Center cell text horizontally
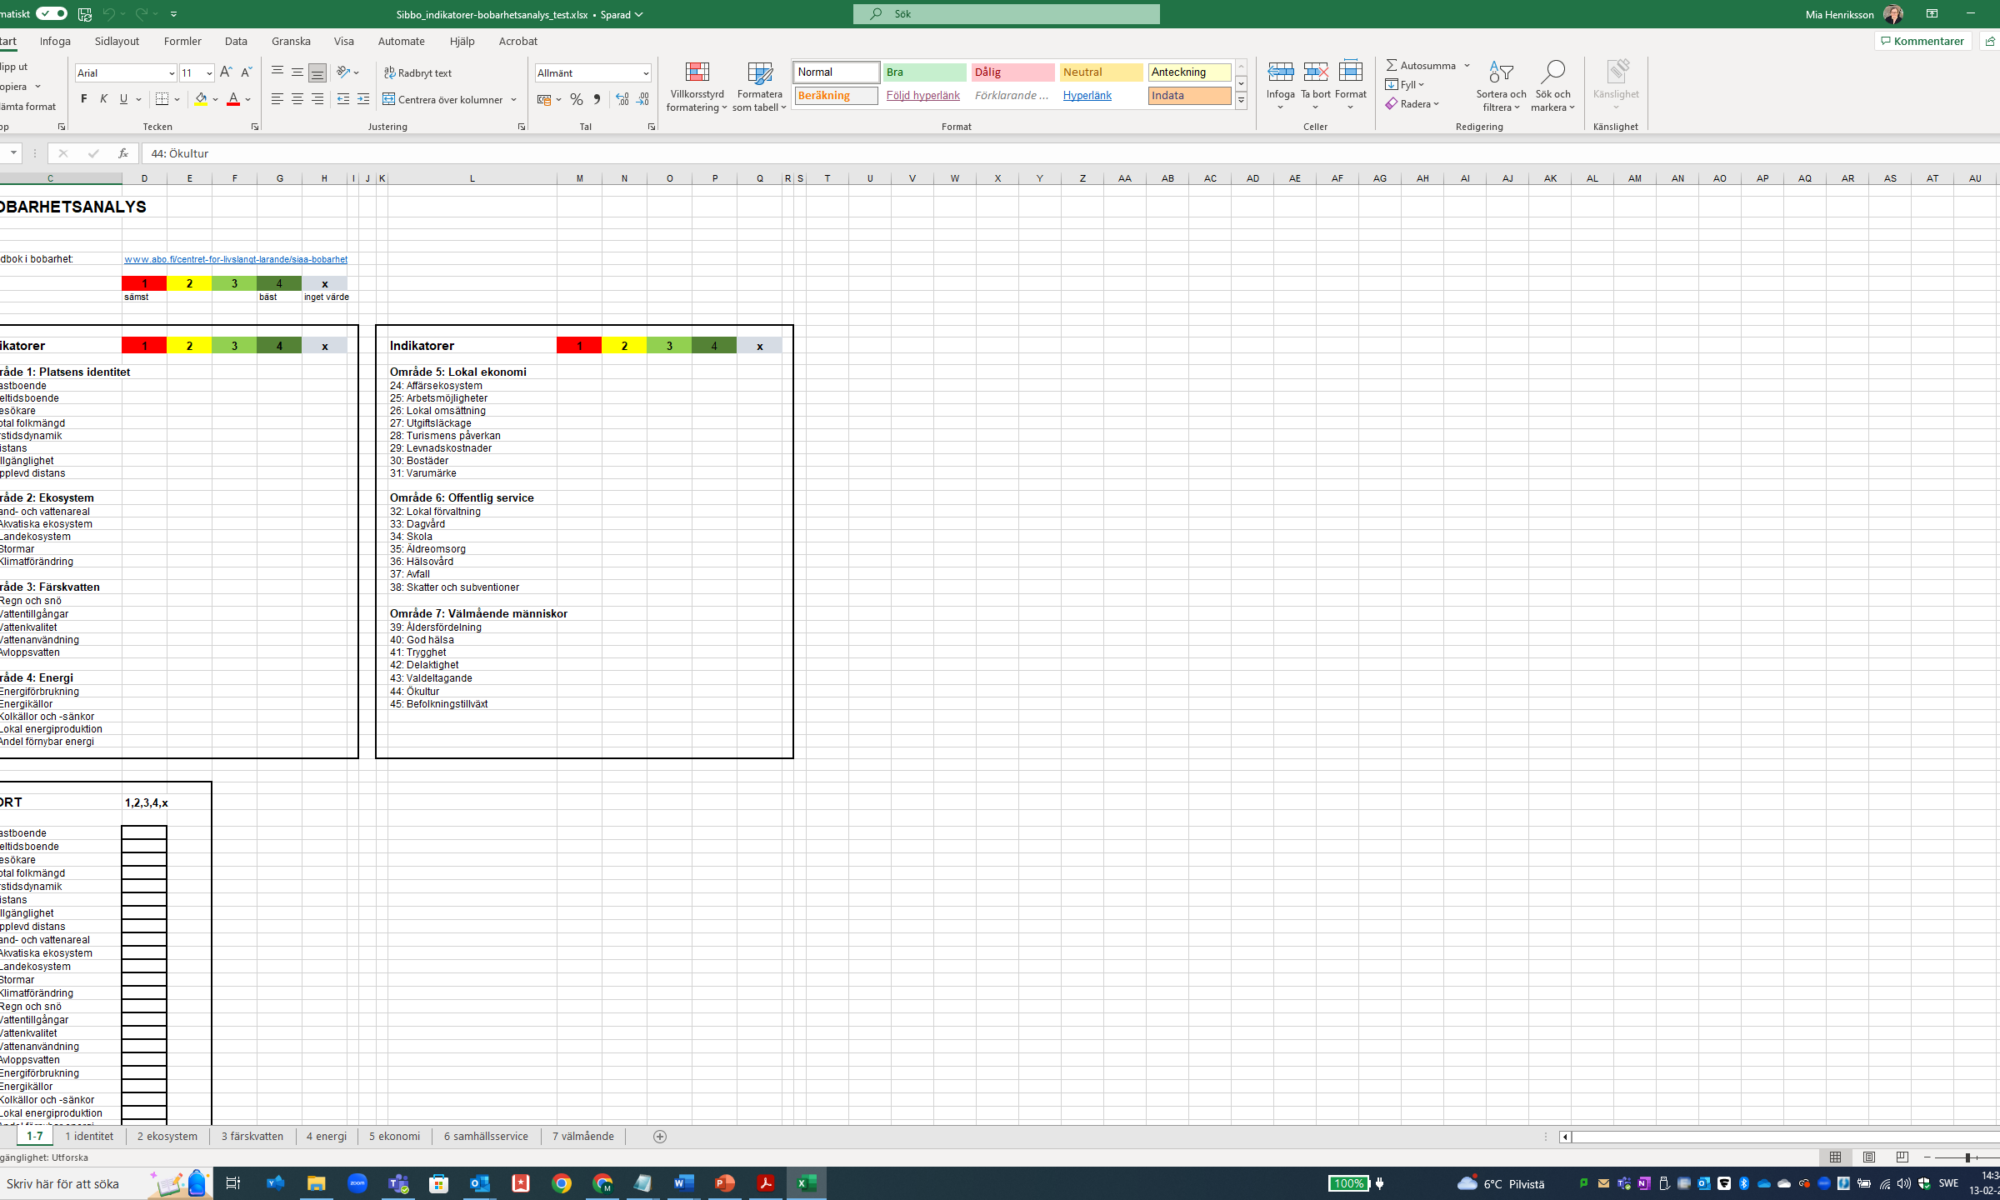 (x=297, y=99)
